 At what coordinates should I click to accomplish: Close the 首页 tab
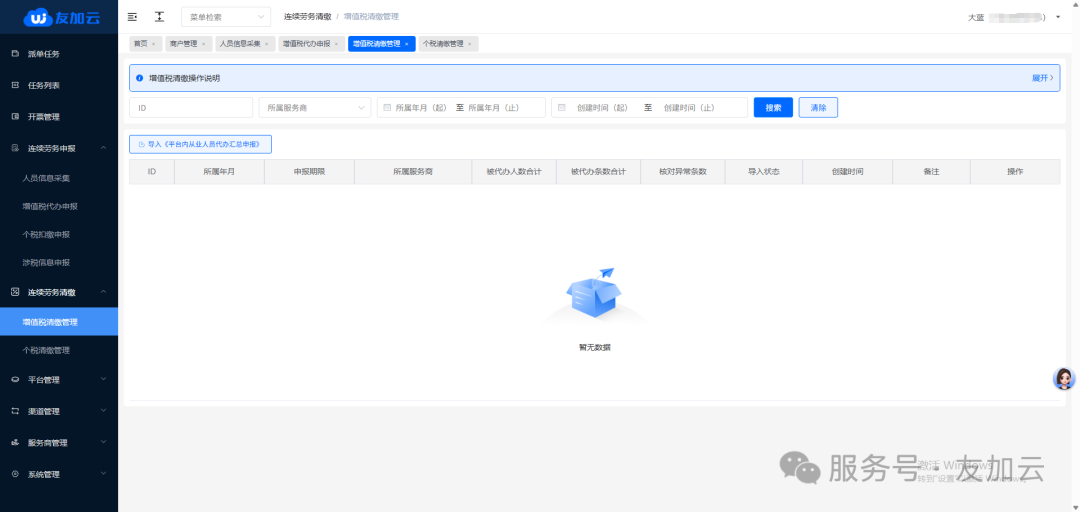pos(154,44)
